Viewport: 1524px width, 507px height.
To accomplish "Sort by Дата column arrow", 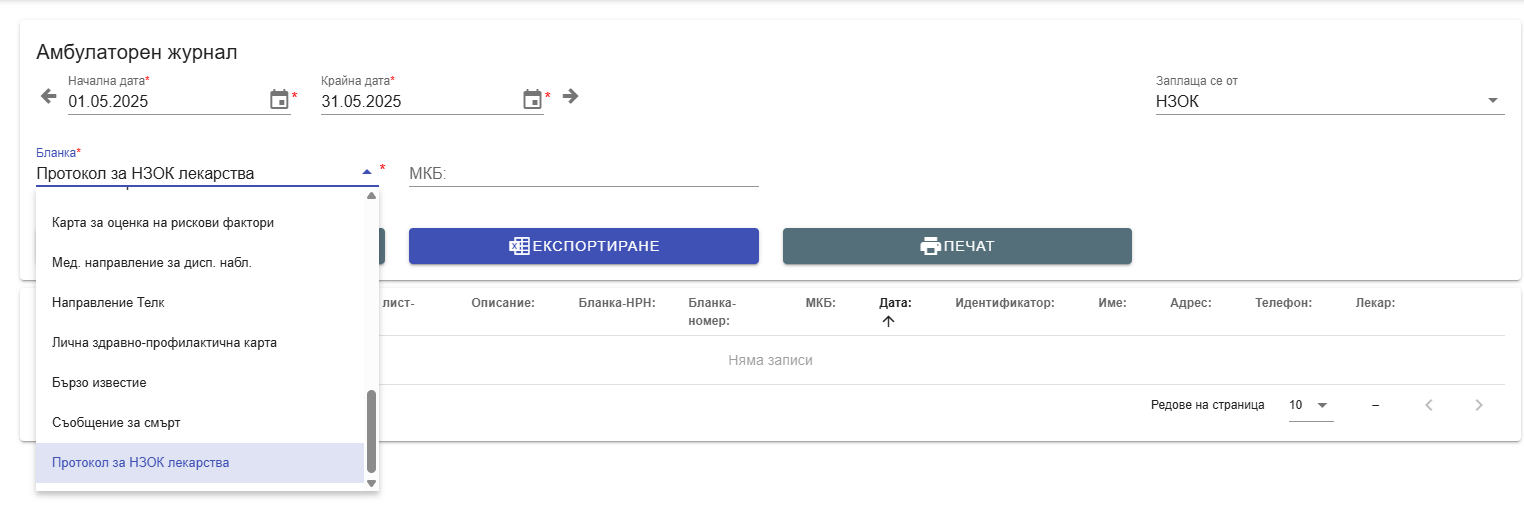I will [888, 321].
